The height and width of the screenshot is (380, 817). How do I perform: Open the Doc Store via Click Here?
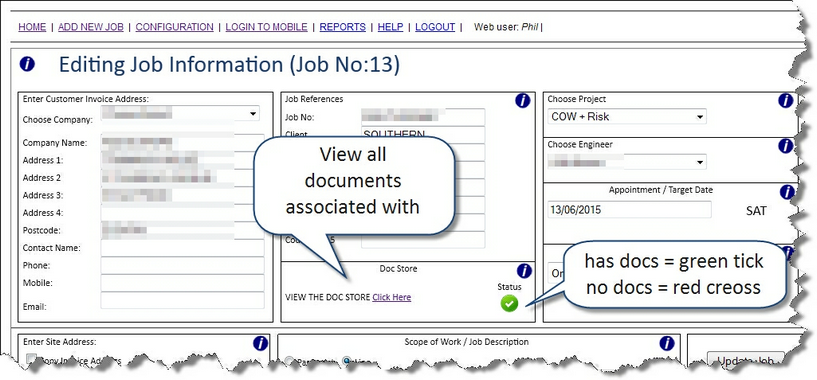click(391, 297)
